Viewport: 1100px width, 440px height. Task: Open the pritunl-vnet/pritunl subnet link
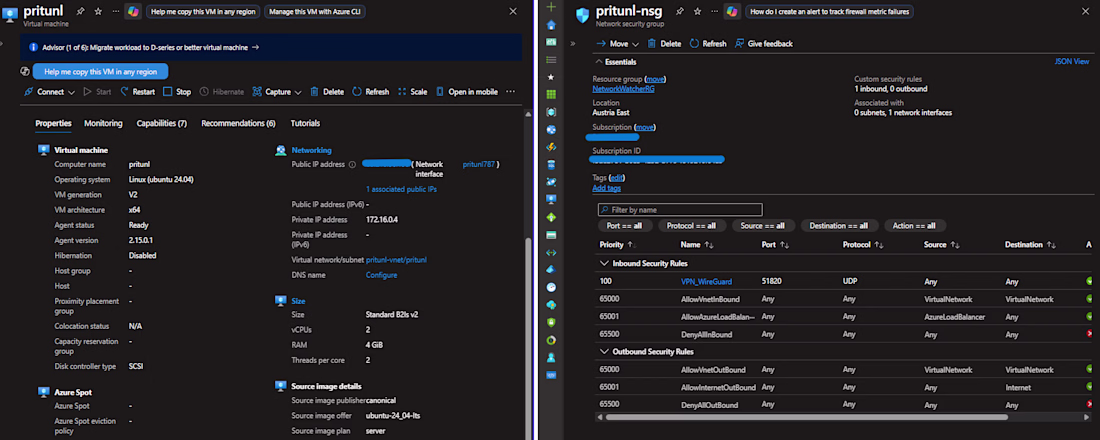point(396,260)
